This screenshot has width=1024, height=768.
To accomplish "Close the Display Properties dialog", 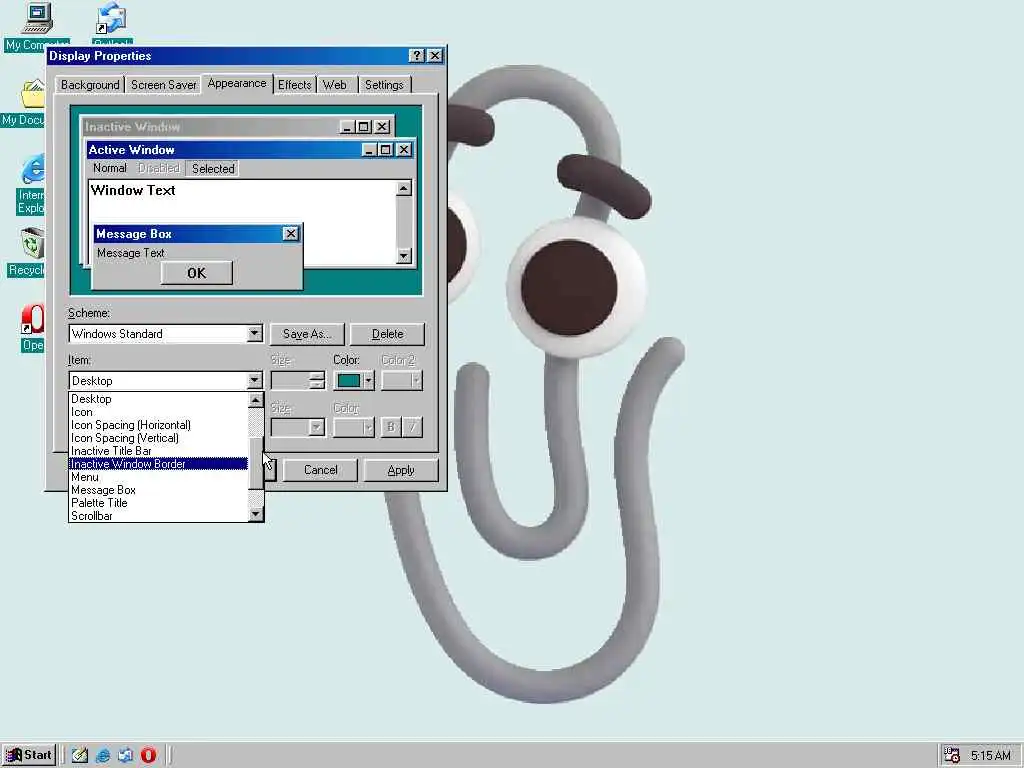I will [x=435, y=56].
